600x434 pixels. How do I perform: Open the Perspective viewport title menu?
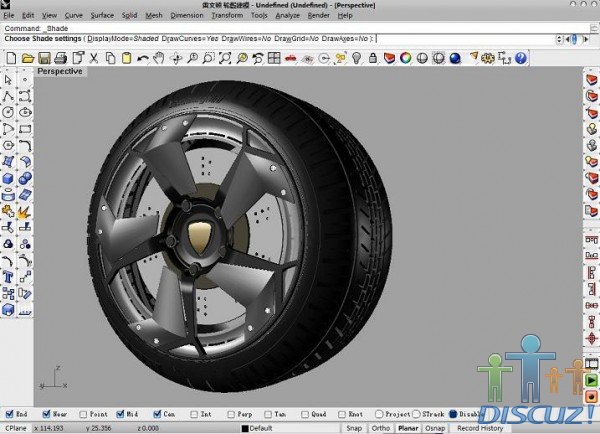[x=60, y=71]
